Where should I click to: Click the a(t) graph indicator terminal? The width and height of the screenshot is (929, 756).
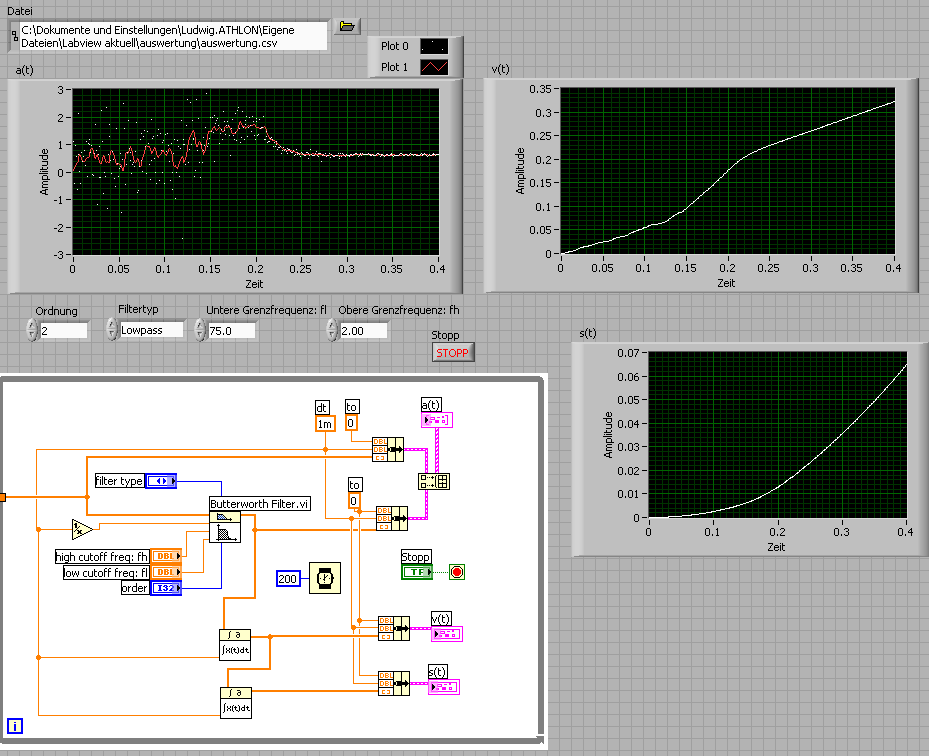[439, 420]
